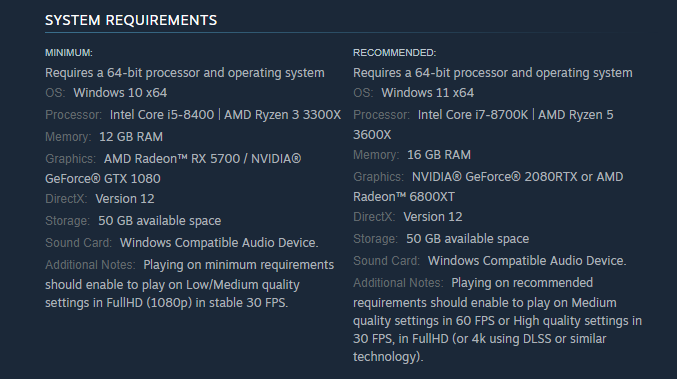Click Radeon 6800XT text

(404, 197)
